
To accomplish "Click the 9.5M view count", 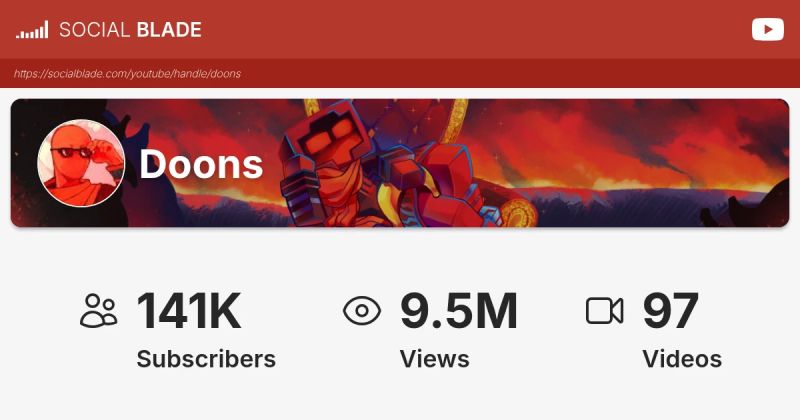I will (x=459, y=311).
